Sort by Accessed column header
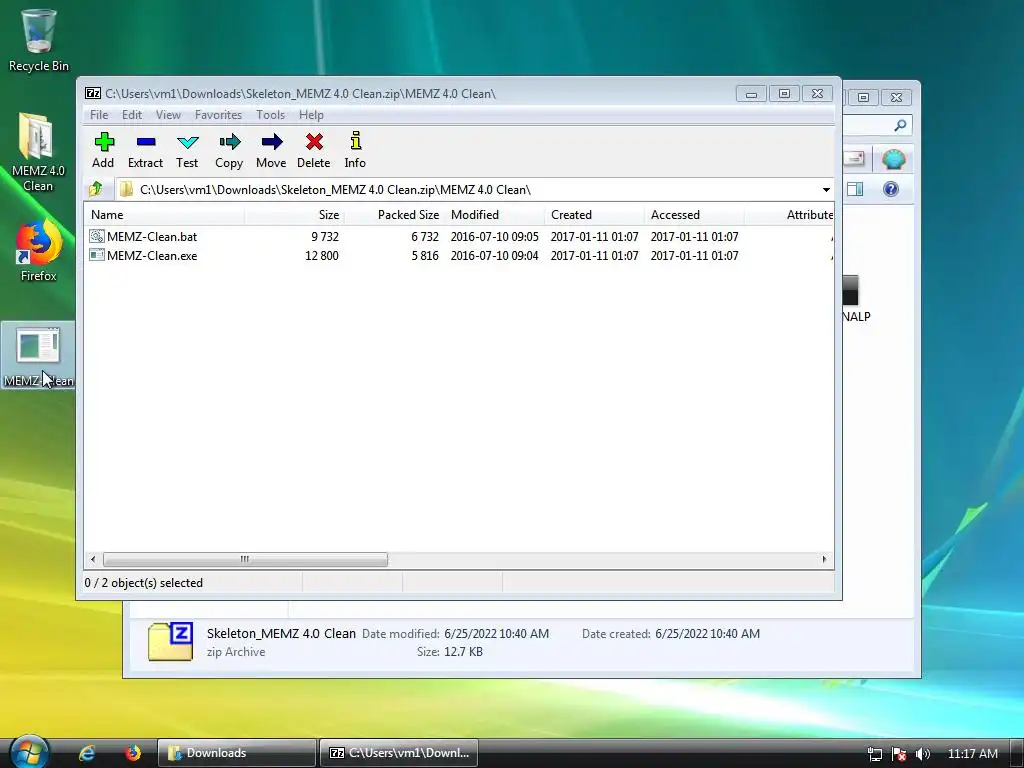This screenshot has width=1024, height=768. (694, 215)
